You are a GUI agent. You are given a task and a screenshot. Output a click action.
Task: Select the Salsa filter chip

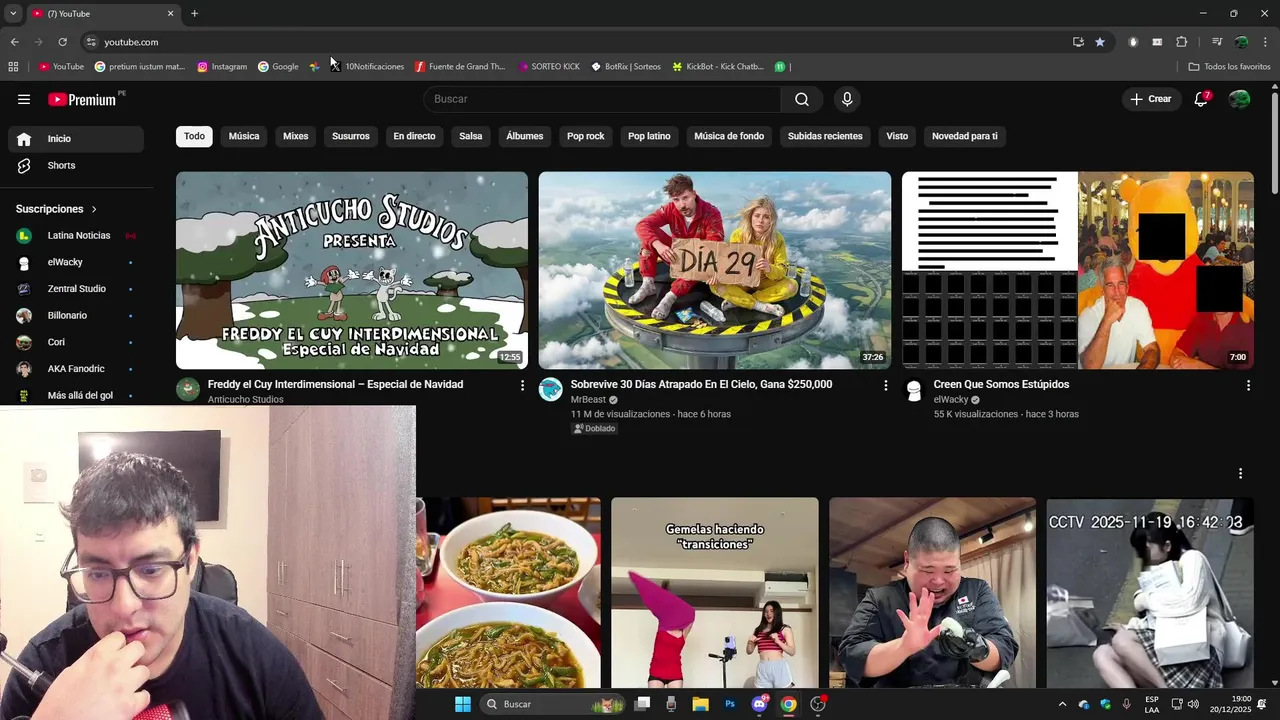[x=471, y=136]
